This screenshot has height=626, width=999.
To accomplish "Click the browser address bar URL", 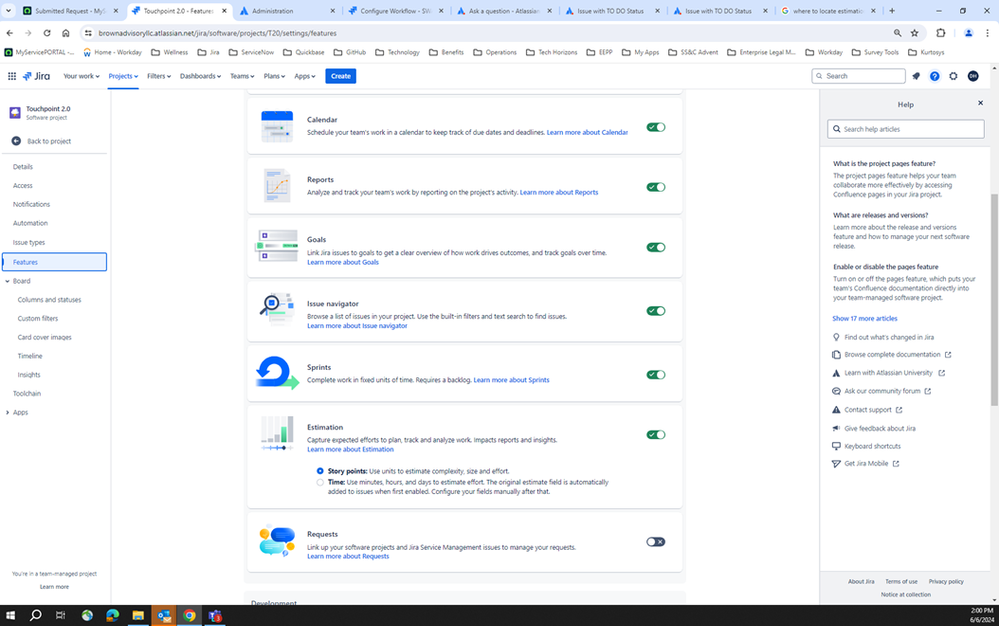I will point(217,33).
